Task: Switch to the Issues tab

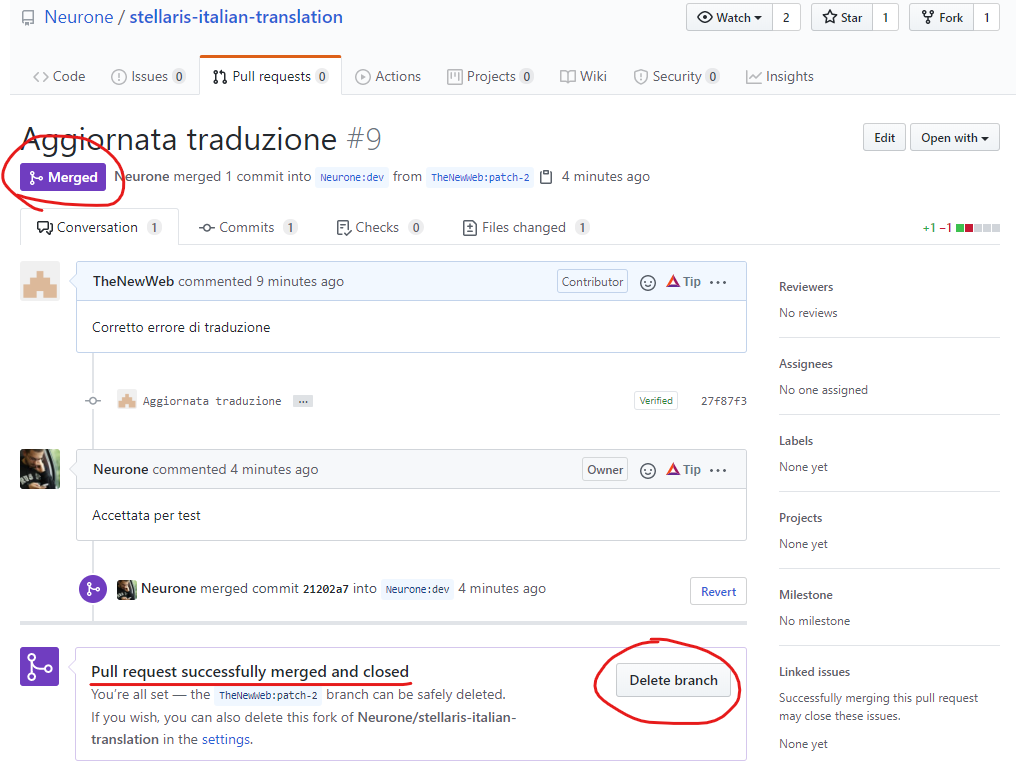Action: pyautogui.click(x=148, y=76)
